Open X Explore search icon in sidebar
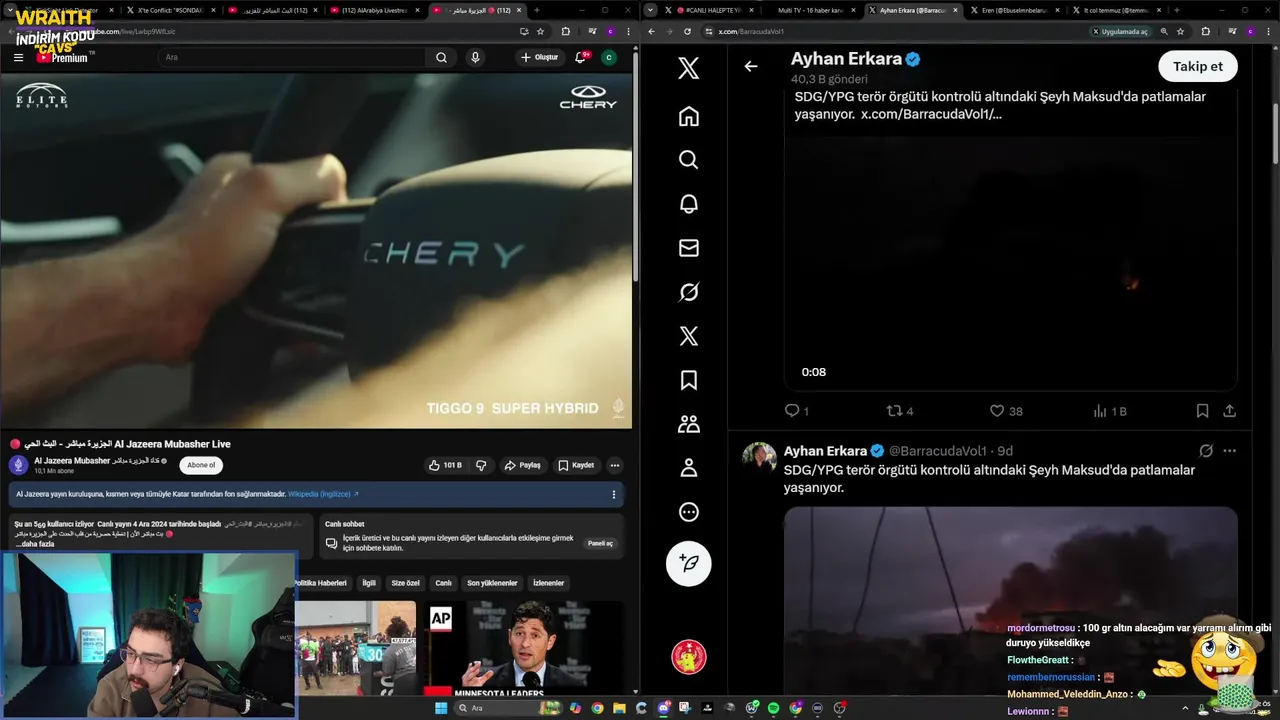Image resolution: width=1280 pixels, height=720 pixels. (x=688, y=160)
